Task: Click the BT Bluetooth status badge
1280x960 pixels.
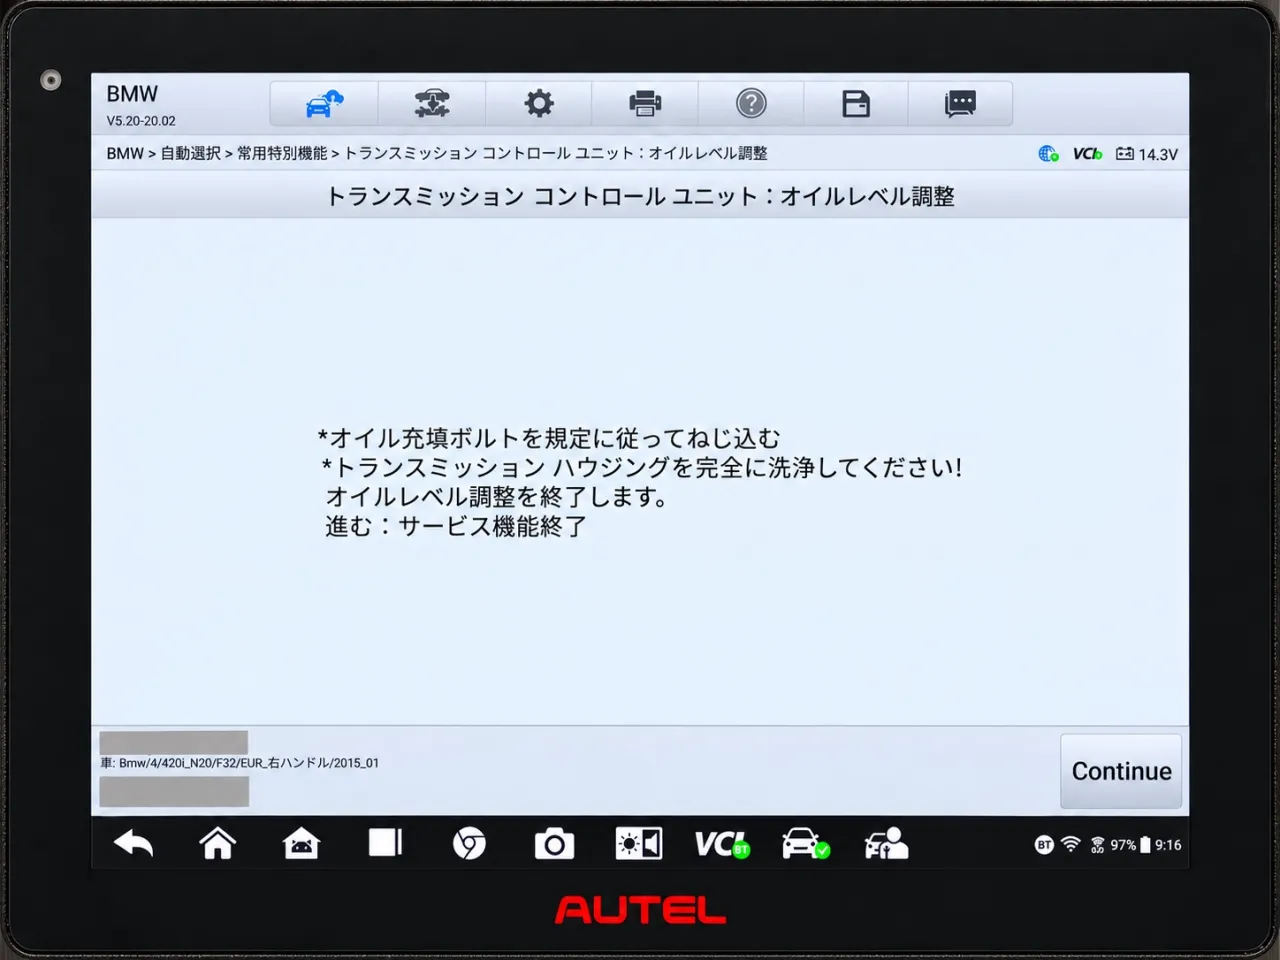Action: pyautogui.click(x=1044, y=845)
